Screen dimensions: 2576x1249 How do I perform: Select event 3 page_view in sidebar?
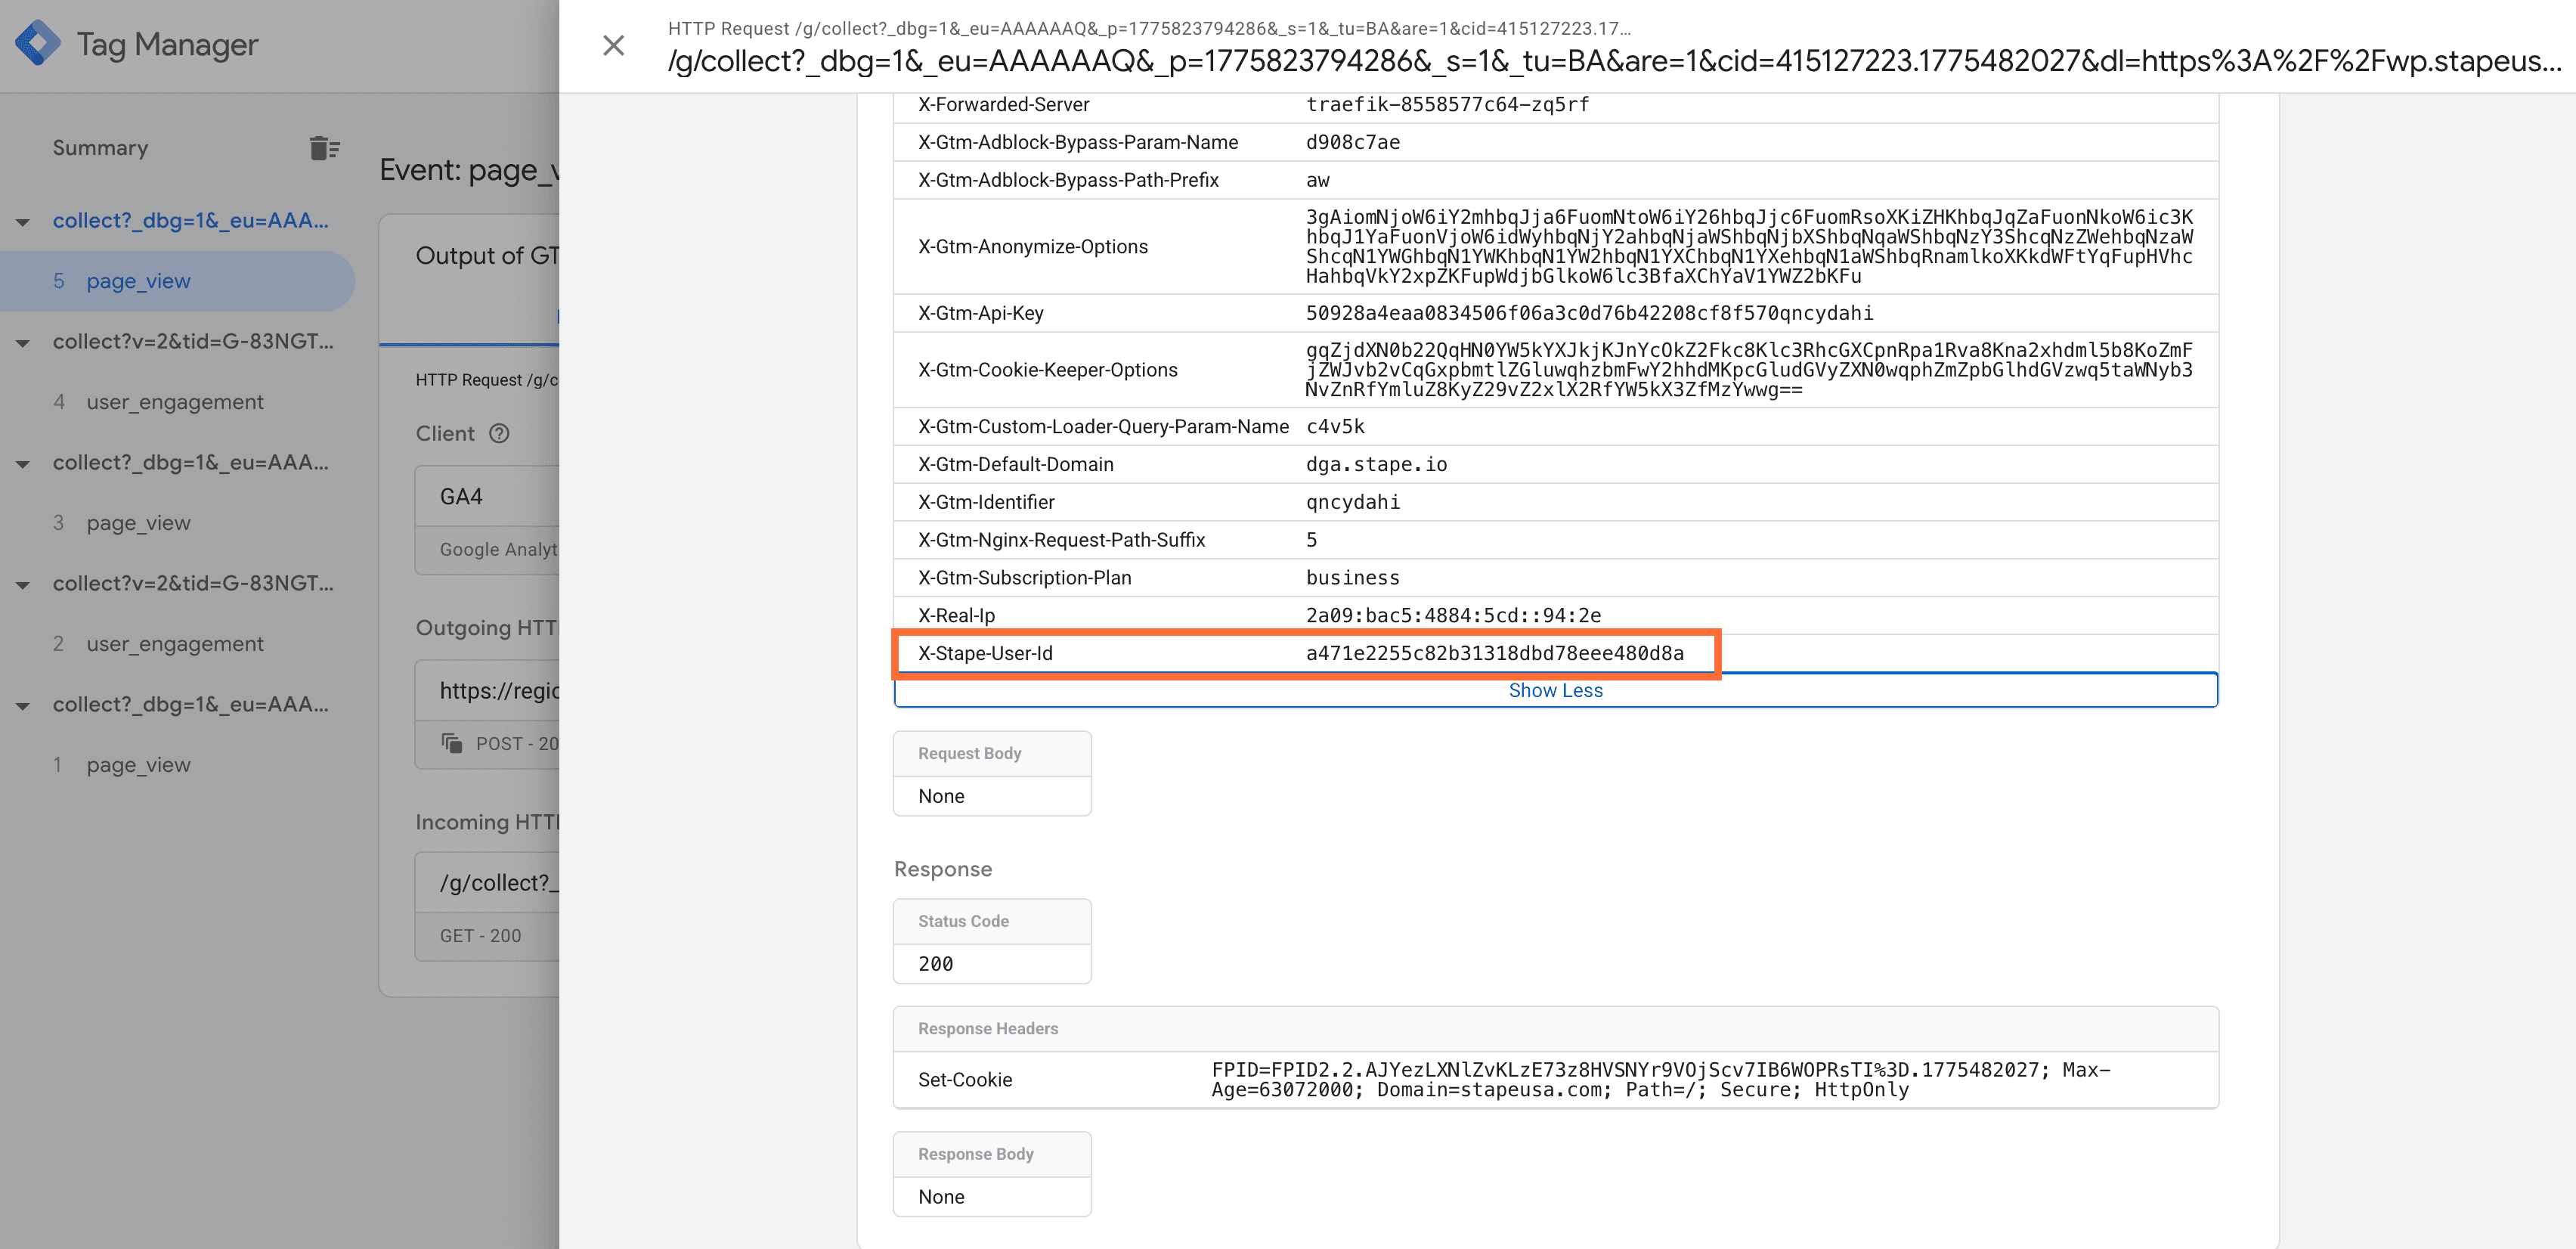point(139,522)
